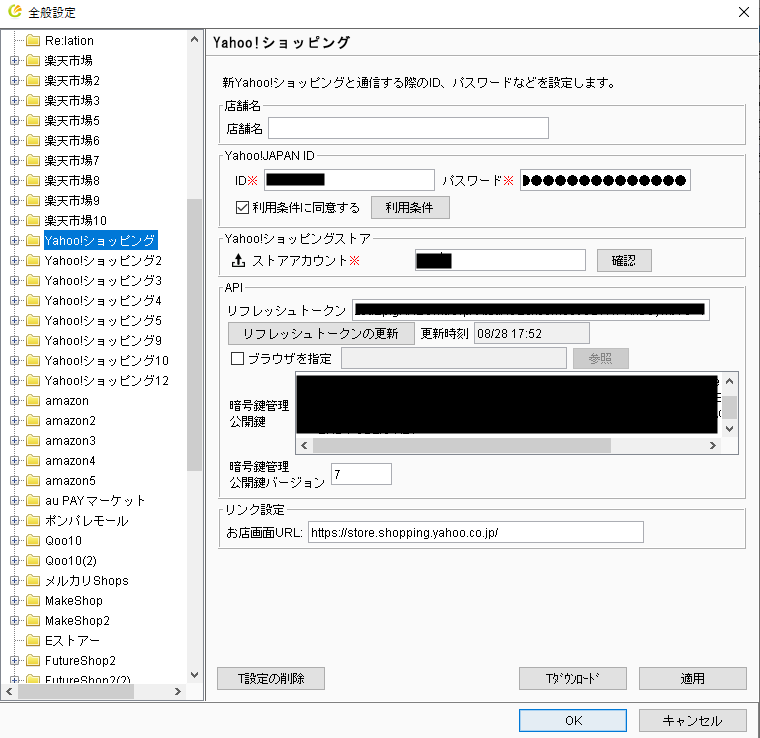Screen dimensions: 760x738
Task: Click the tree panel's vertical scrollbar thumb
Action: pyautogui.click(x=194, y=334)
